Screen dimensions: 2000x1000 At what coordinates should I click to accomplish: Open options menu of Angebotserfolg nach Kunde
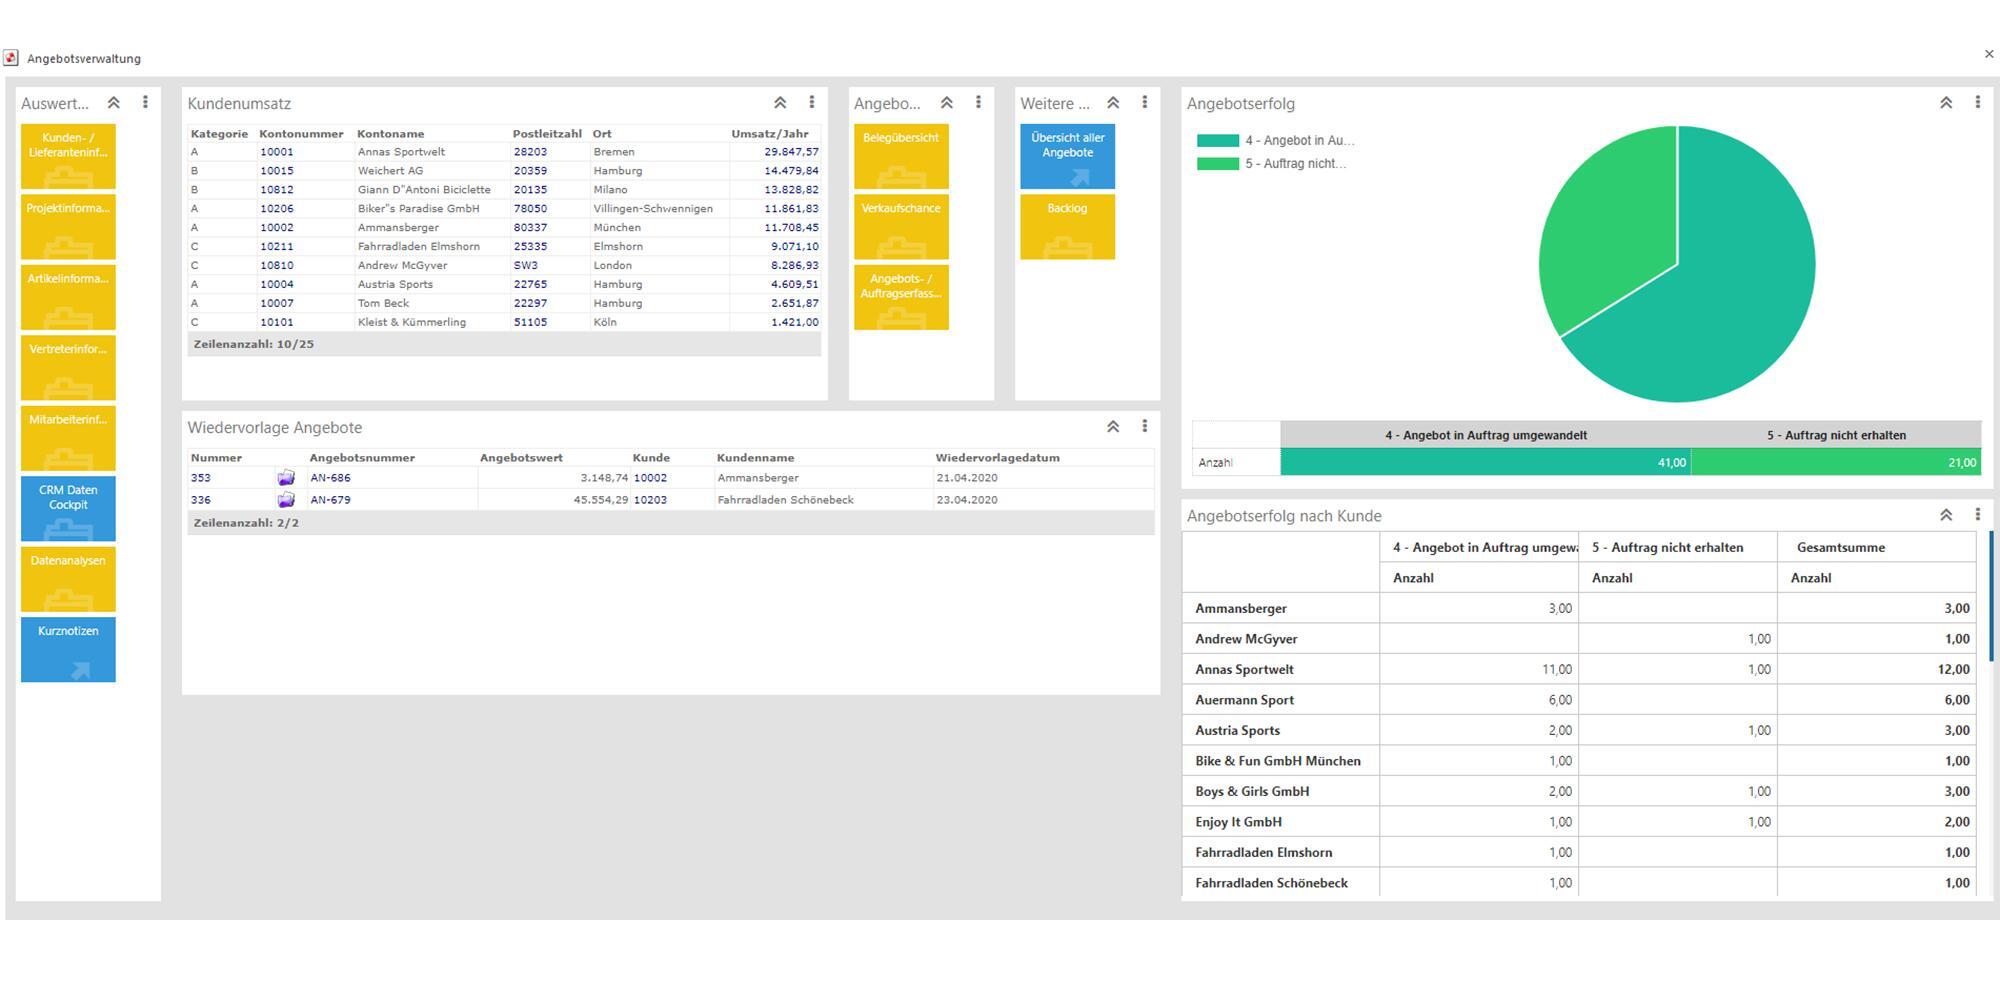pyautogui.click(x=1977, y=514)
